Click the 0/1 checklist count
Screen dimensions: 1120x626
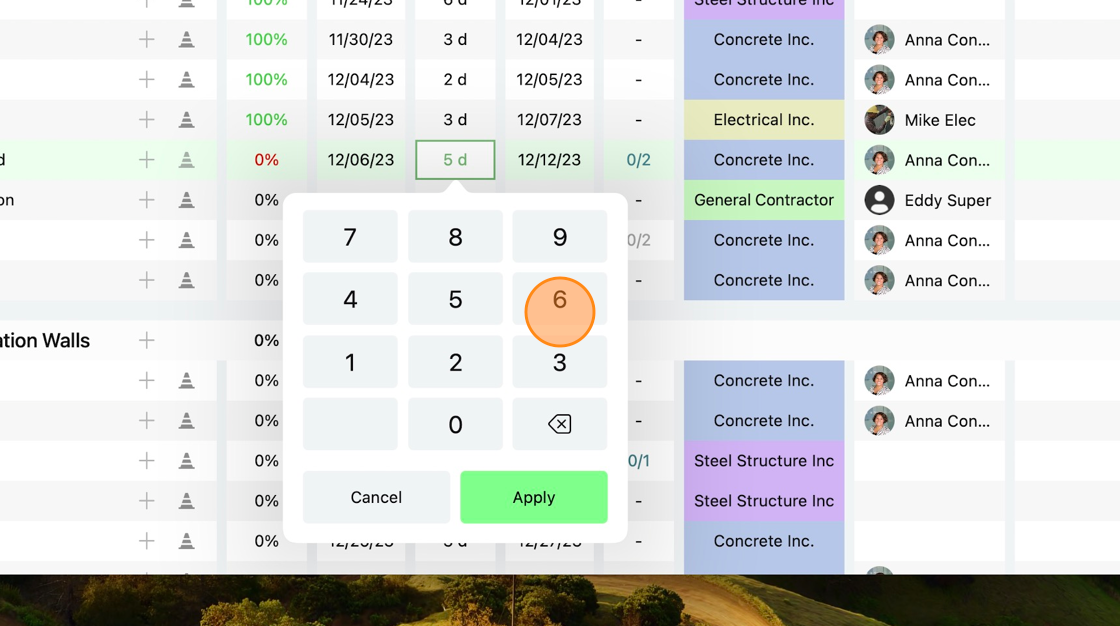tap(639, 461)
